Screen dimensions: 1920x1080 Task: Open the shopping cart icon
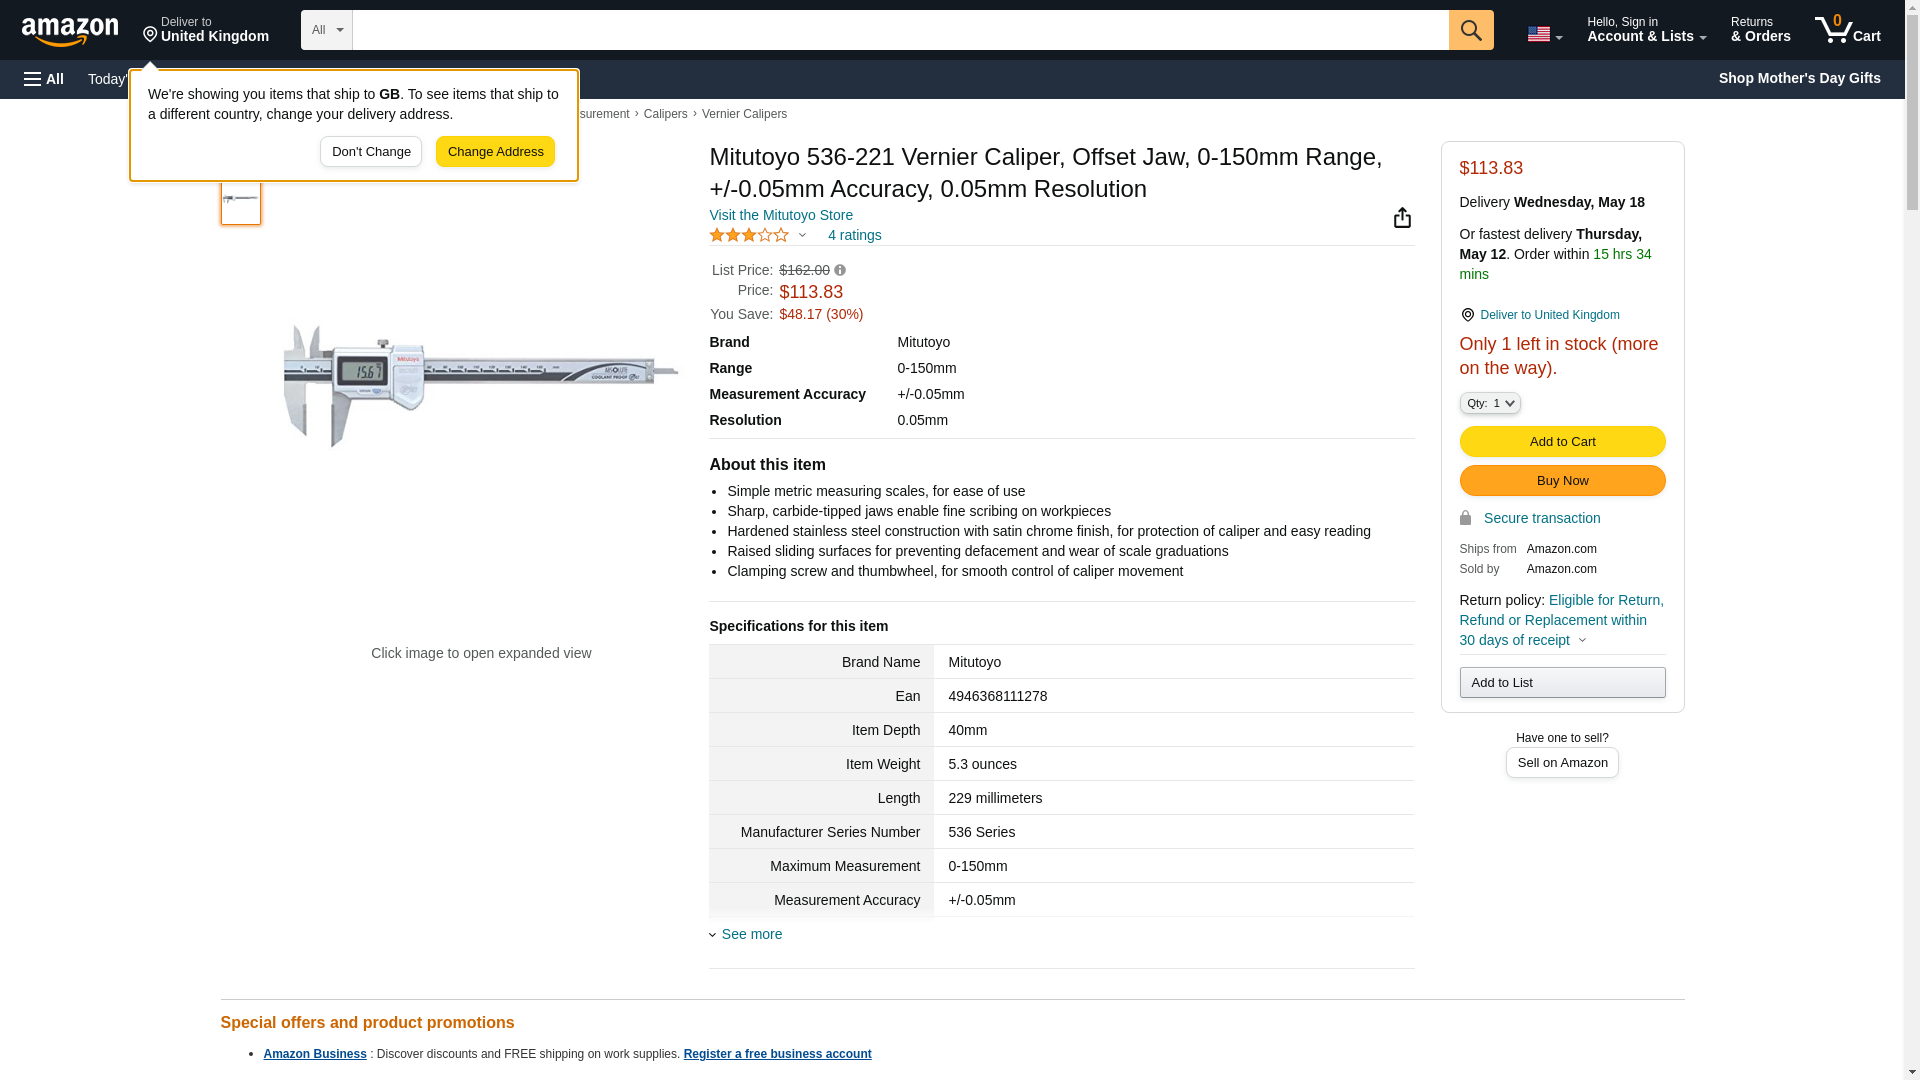(1847, 30)
